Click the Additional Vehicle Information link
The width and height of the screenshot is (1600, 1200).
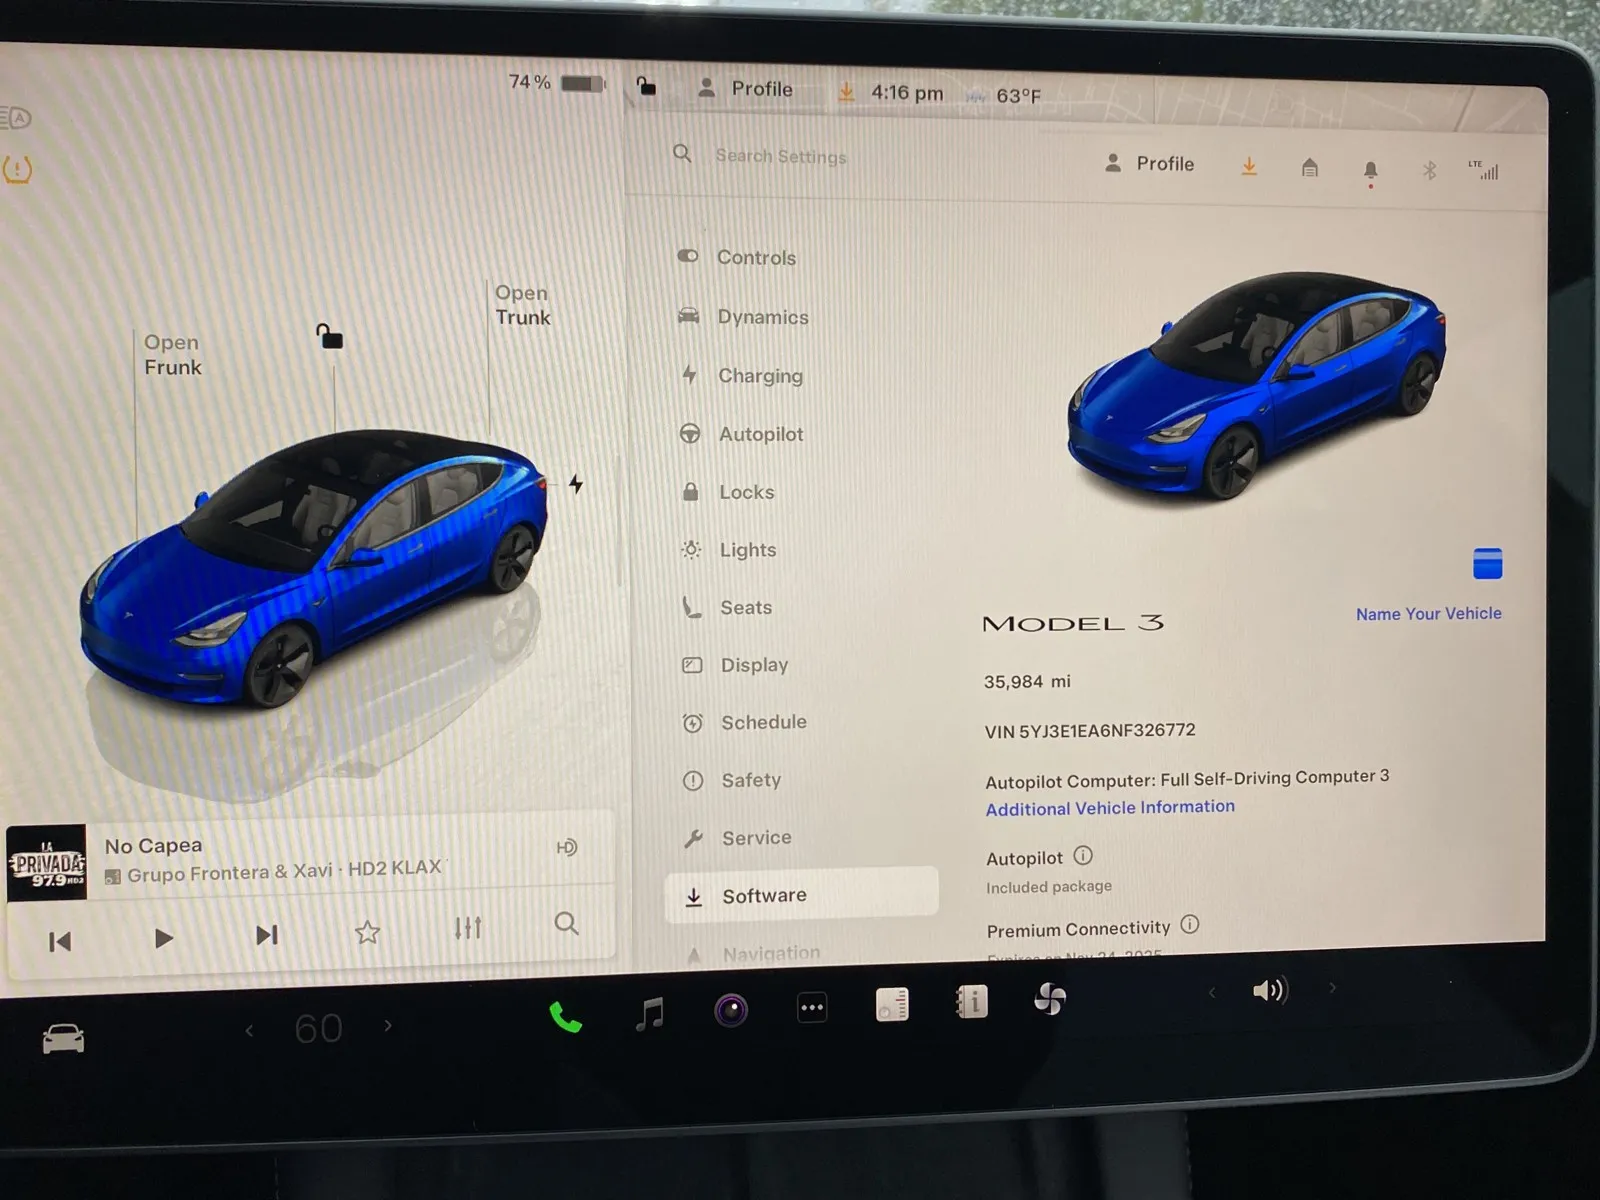coord(1110,807)
